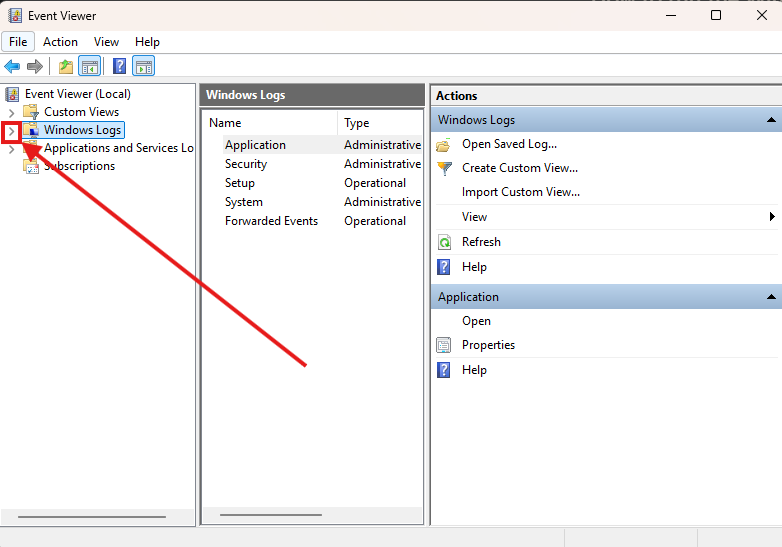Image resolution: width=782 pixels, height=547 pixels.
Task: Click the Windows Logs list horizontal scrollbar
Action: 271,515
